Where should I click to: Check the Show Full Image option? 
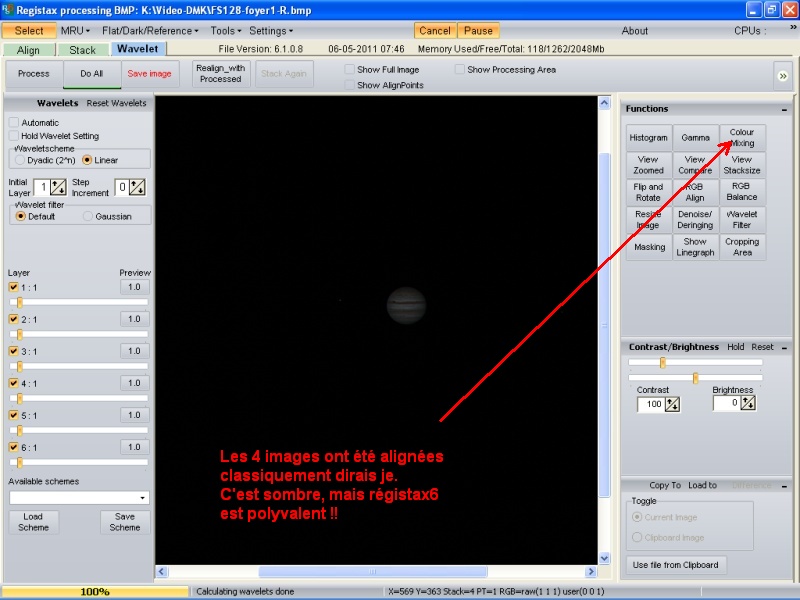click(x=347, y=69)
